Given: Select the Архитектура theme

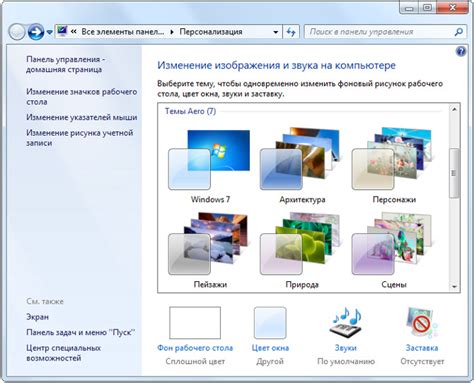Looking at the screenshot, I should tap(302, 166).
